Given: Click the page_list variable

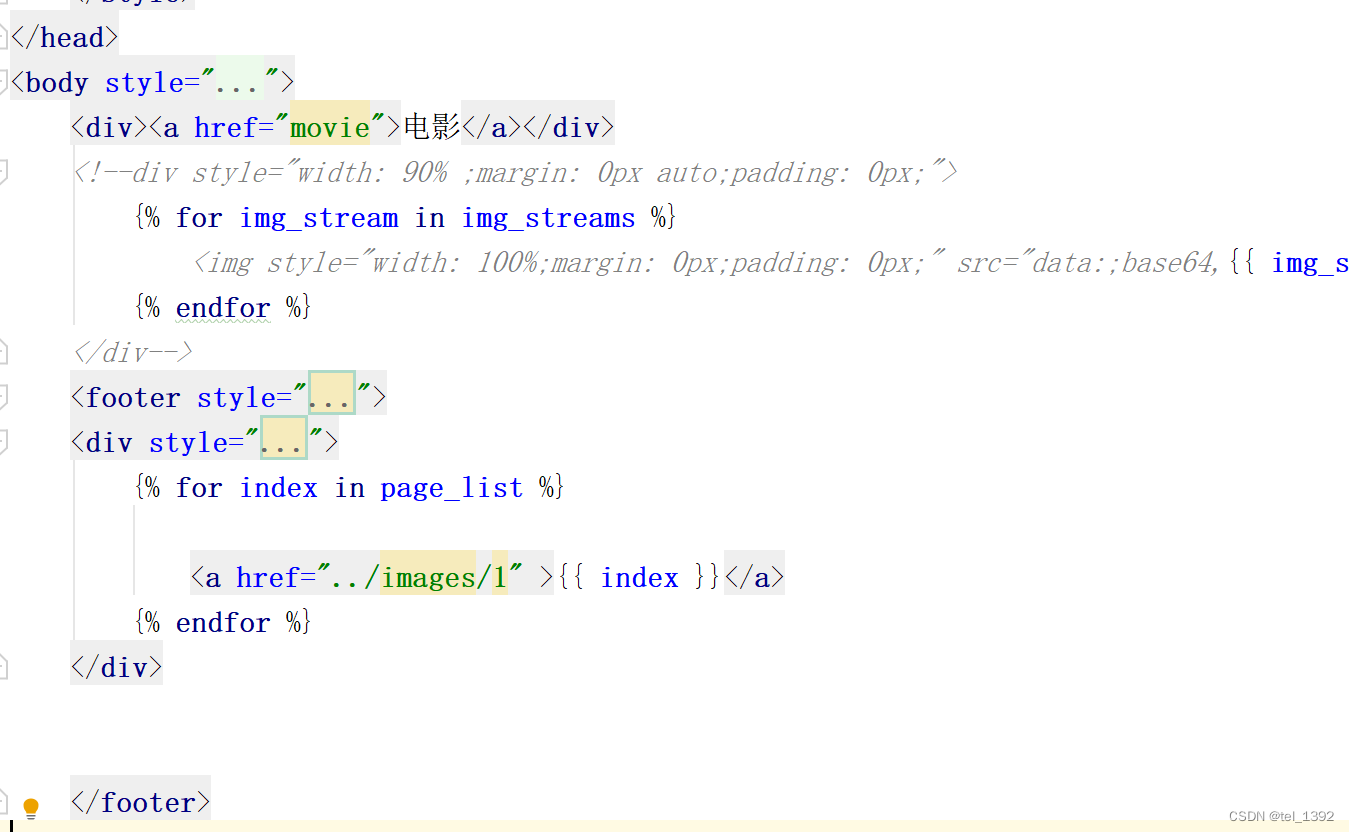Looking at the screenshot, I should coord(451,488).
